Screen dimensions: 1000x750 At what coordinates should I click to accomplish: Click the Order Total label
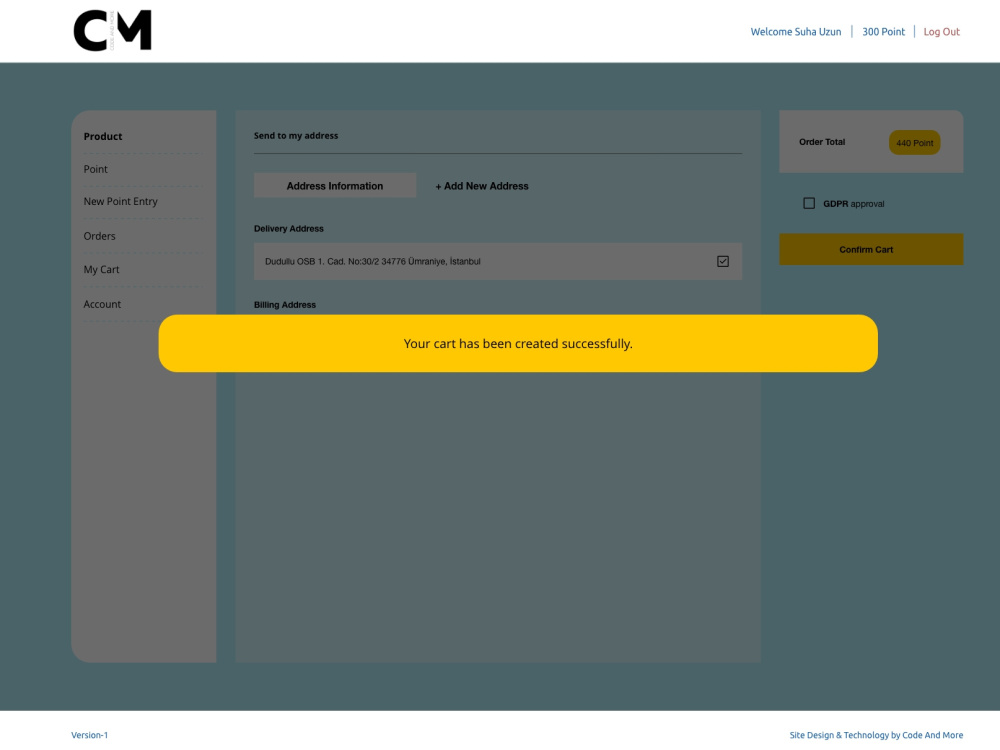(822, 142)
